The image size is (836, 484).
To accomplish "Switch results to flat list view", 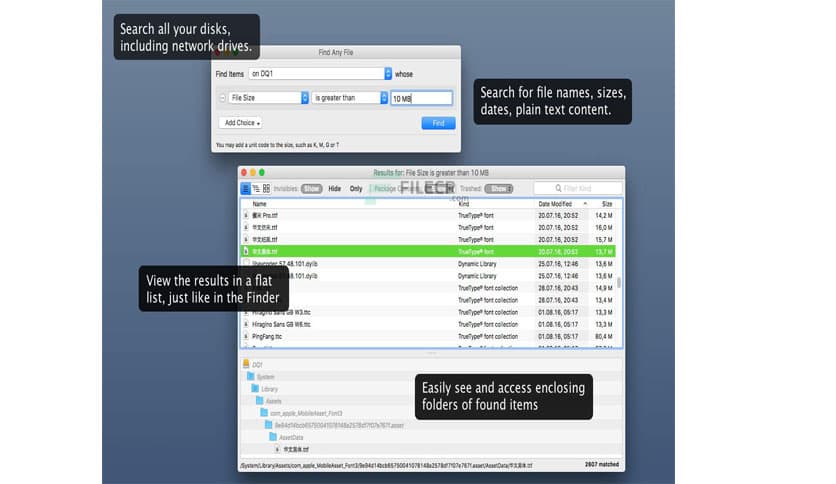I will point(245,189).
